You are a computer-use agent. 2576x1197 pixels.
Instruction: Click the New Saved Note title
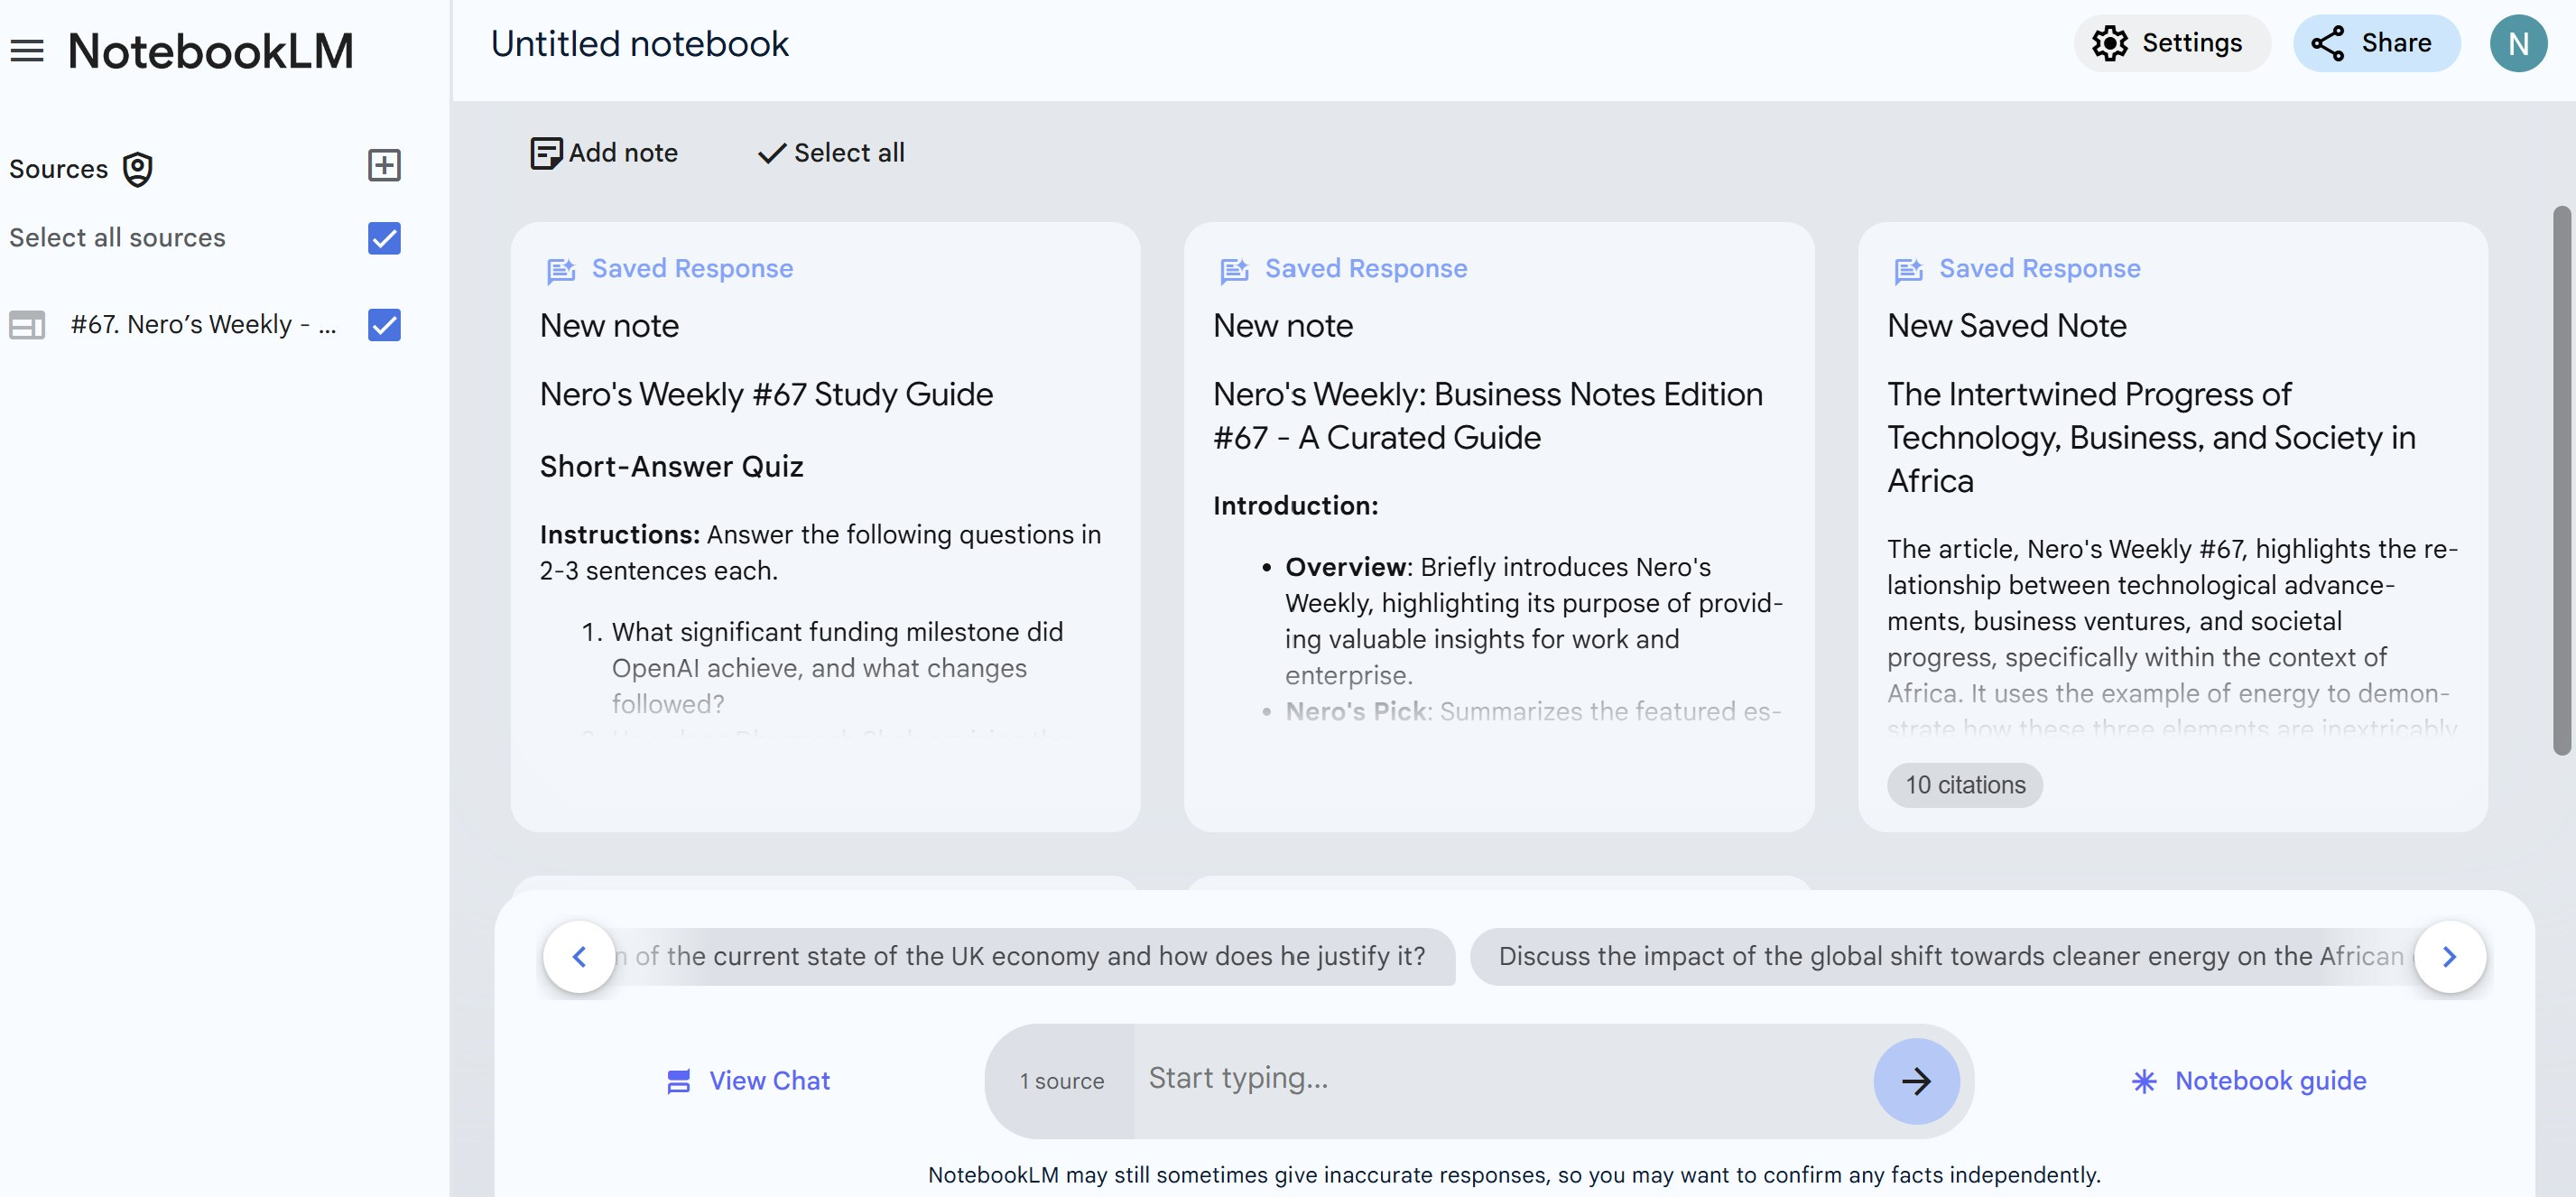click(x=2006, y=326)
